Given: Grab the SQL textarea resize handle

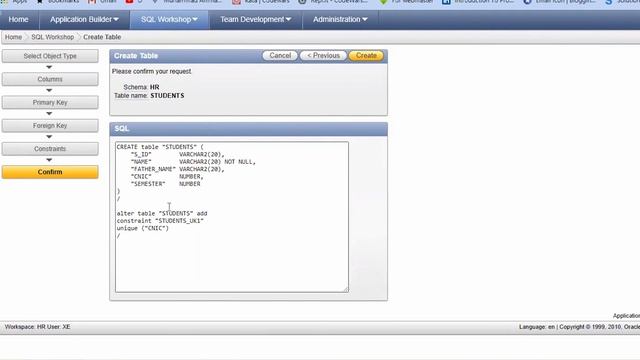Looking at the screenshot, I should (346, 289).
